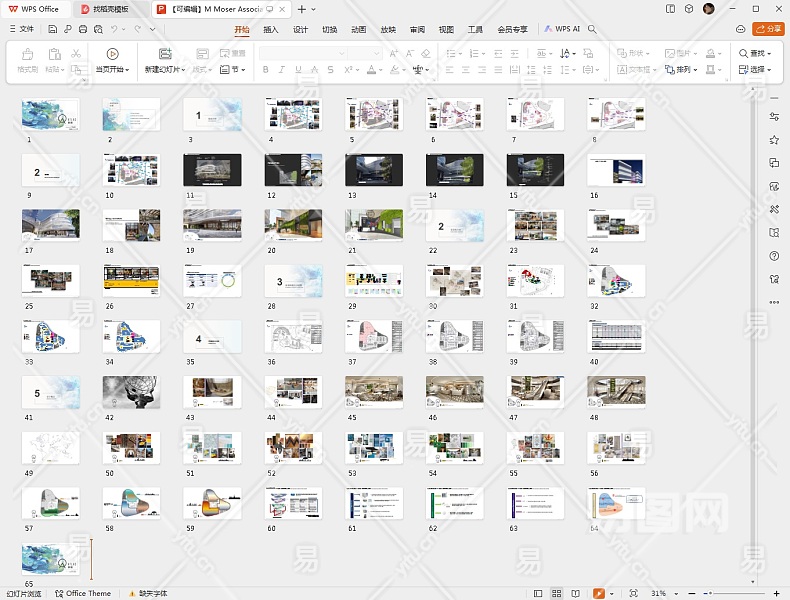This screenshot has width=790, height=600.
Task: Click the missing fonts warning icon
Action: (x=131, y=593)
